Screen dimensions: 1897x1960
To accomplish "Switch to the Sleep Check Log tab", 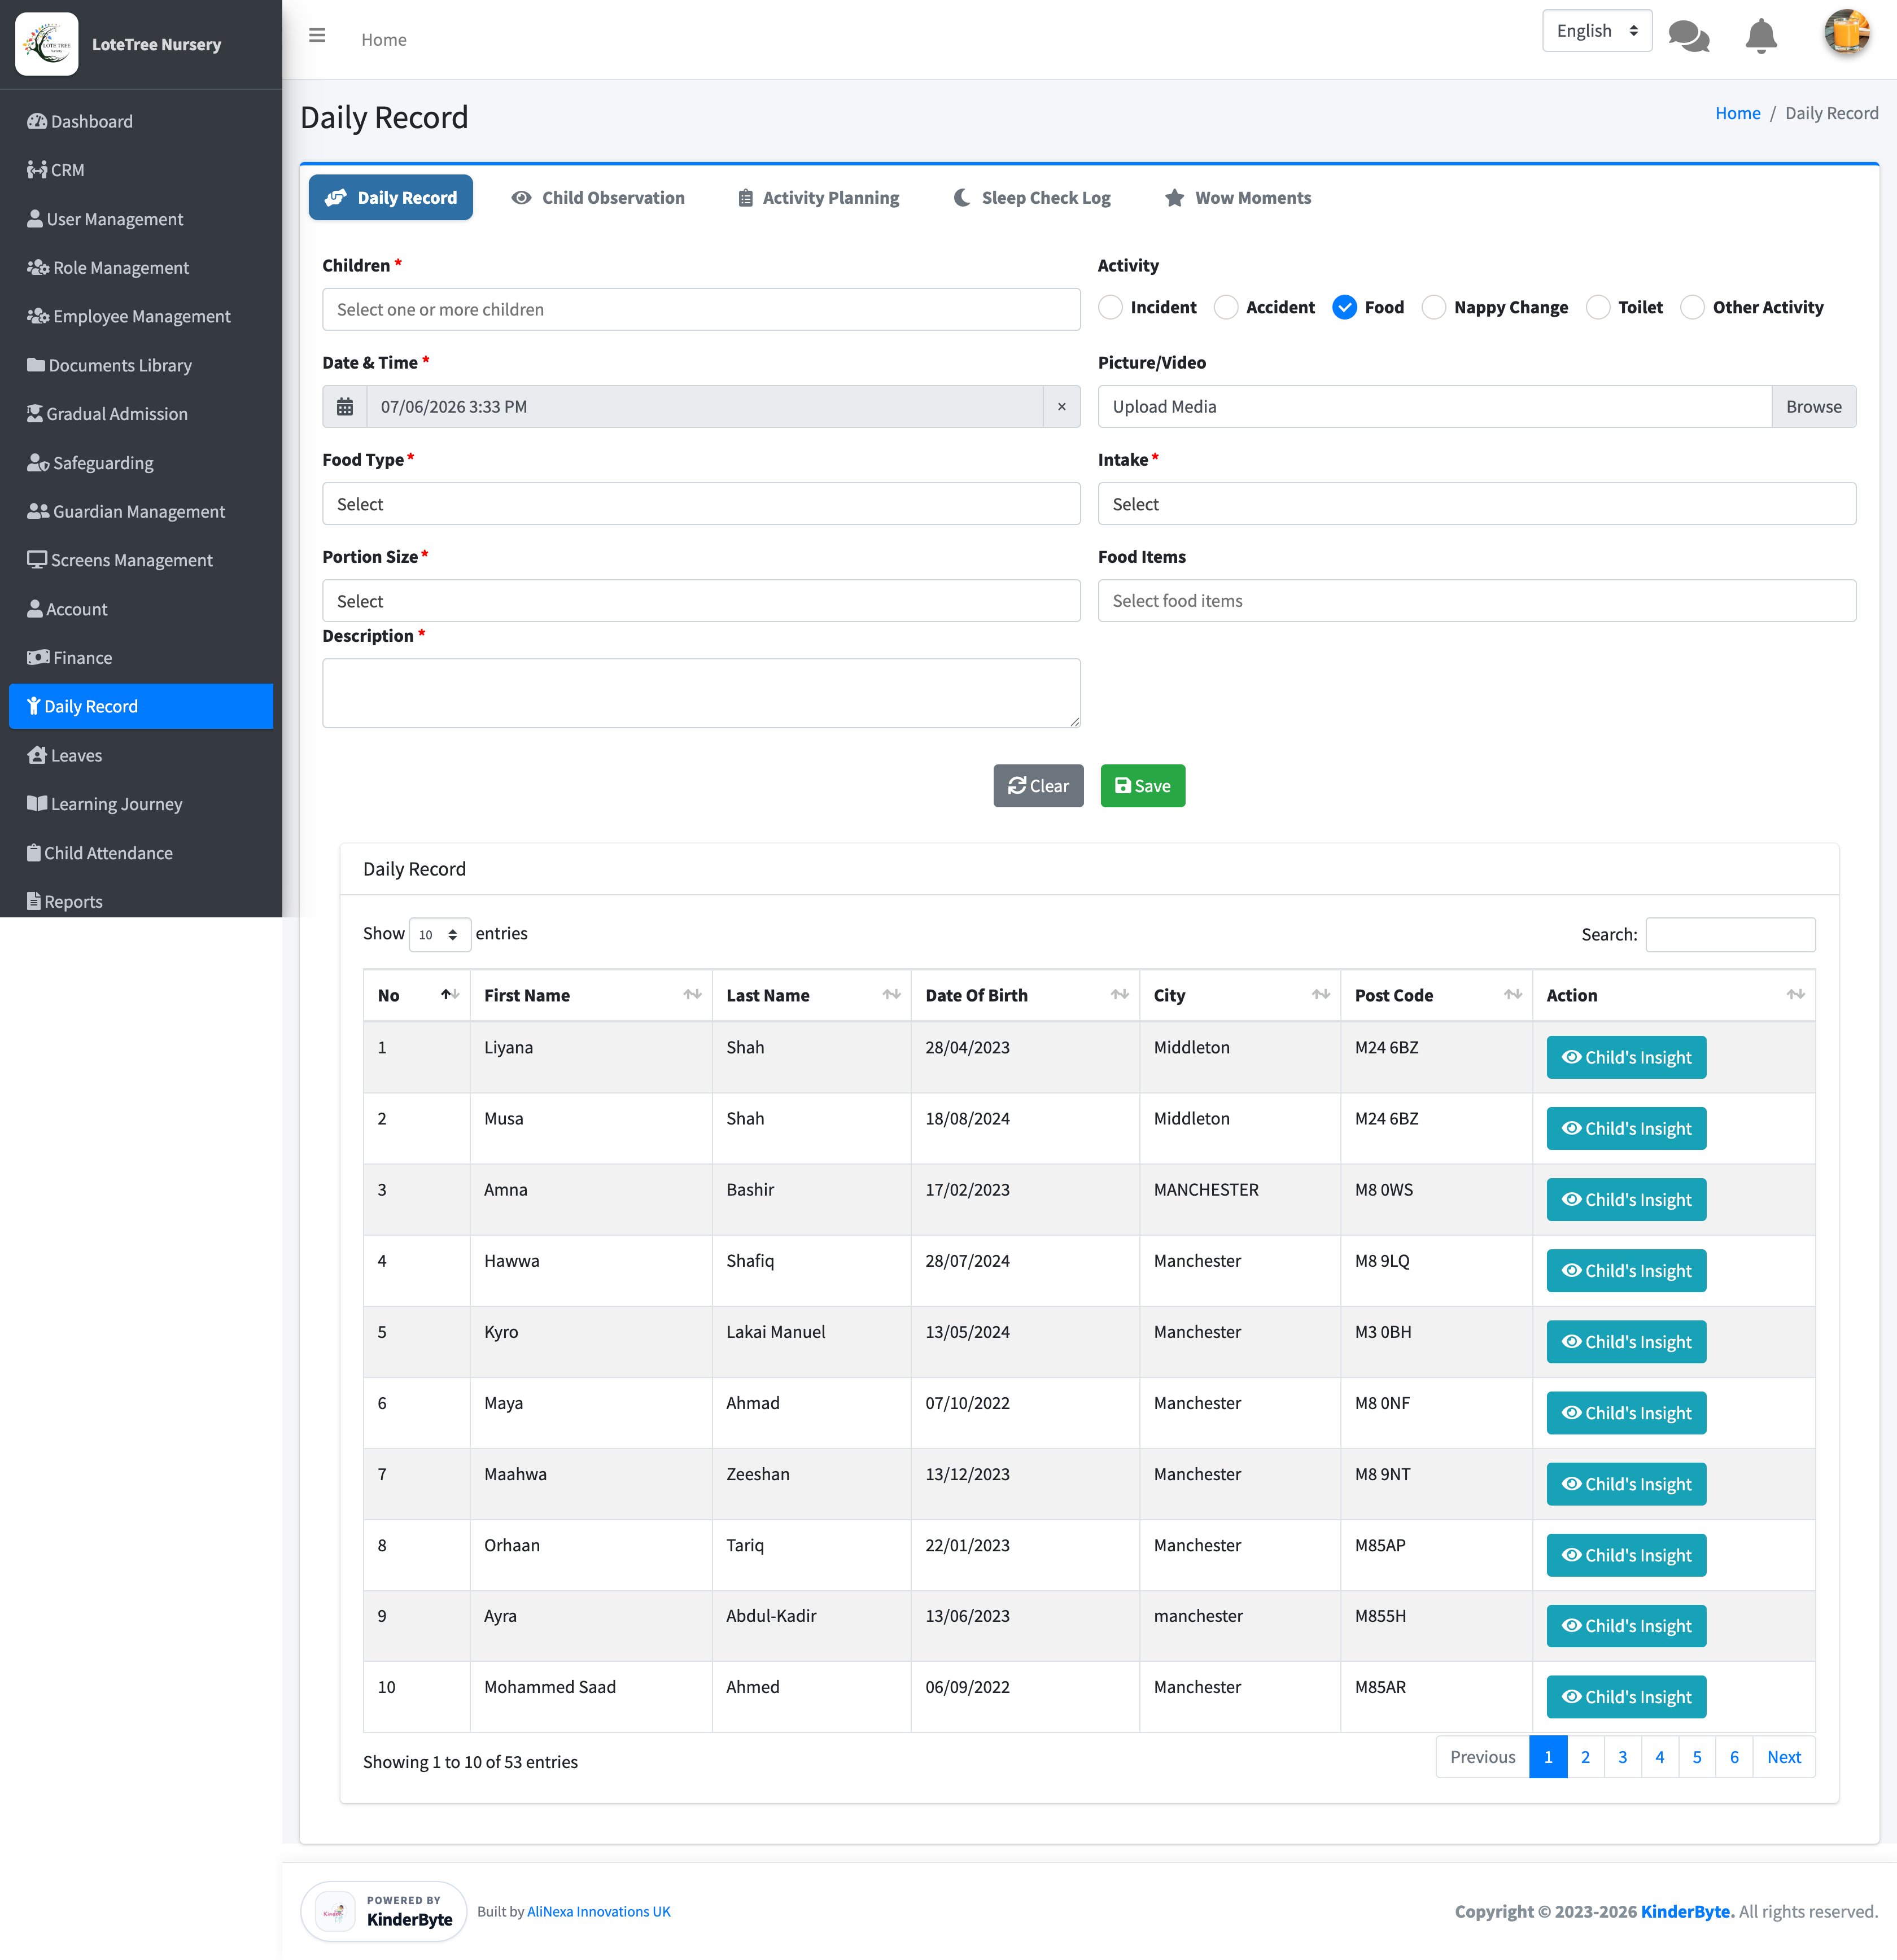I will 1032,198.
